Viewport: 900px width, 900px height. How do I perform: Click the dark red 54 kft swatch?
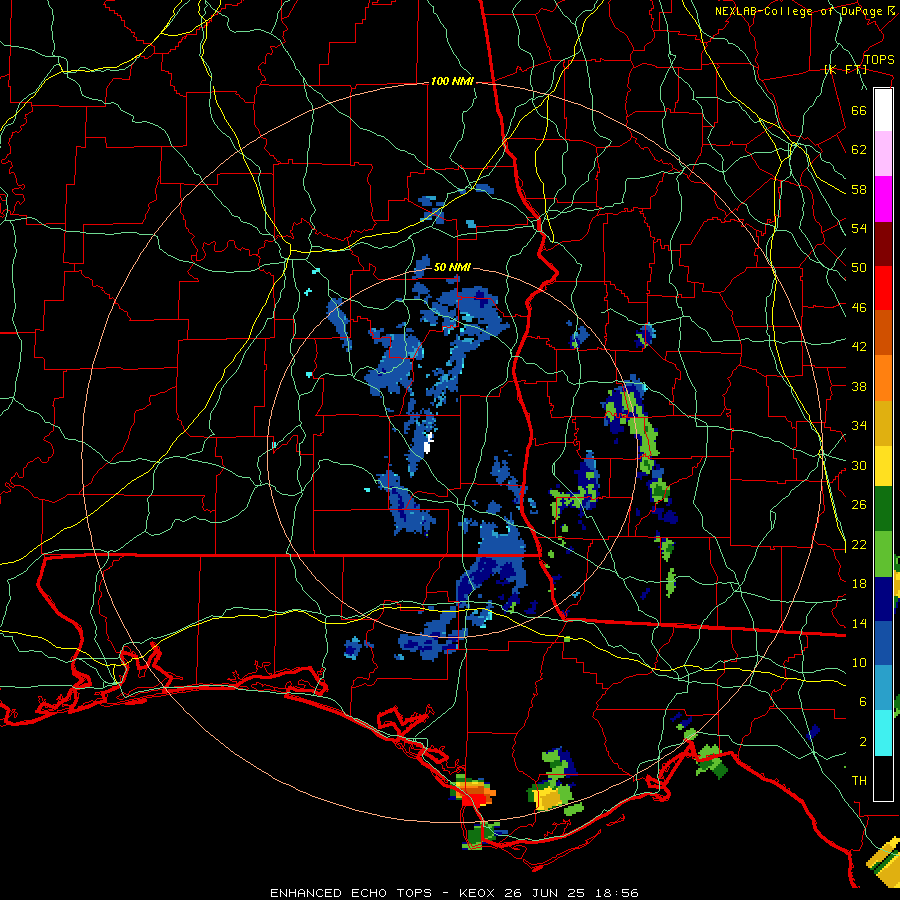(x=883, y=244)
